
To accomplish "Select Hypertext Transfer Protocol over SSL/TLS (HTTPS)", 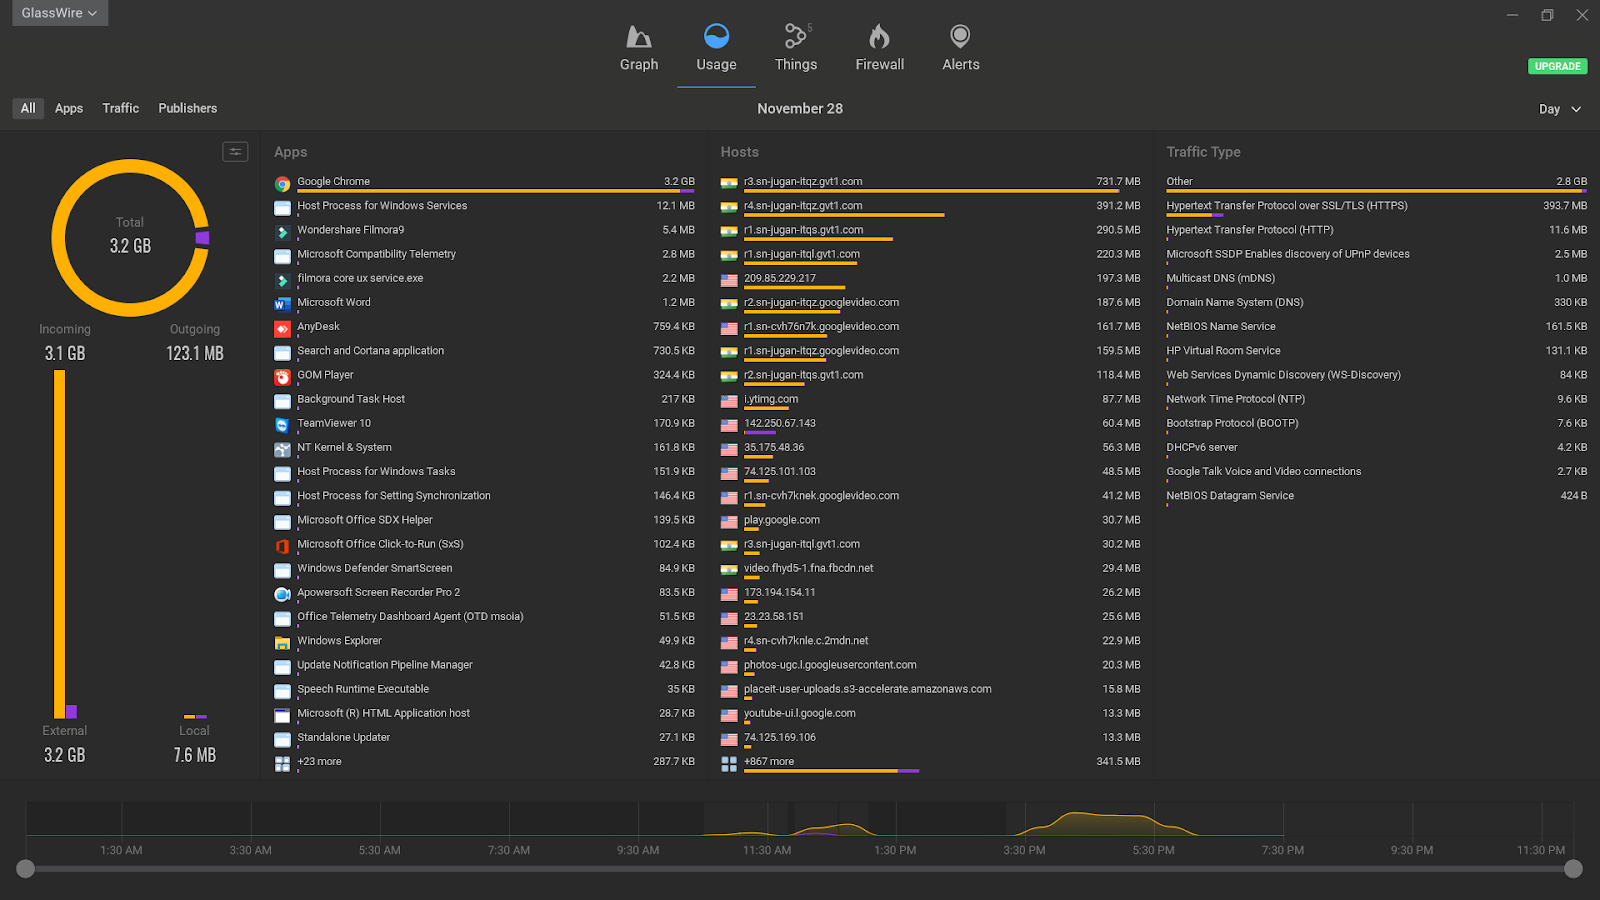I will [x=1376, y=206].
